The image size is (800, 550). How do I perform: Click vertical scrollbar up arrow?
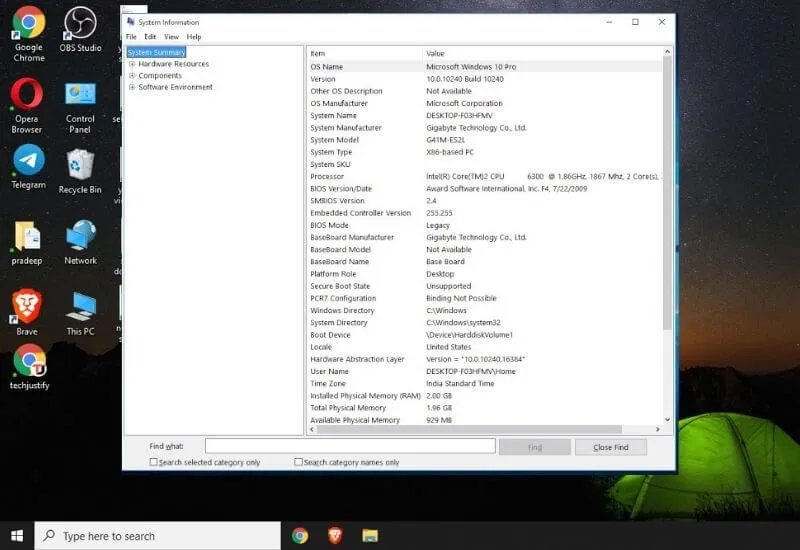coord(667,52)
